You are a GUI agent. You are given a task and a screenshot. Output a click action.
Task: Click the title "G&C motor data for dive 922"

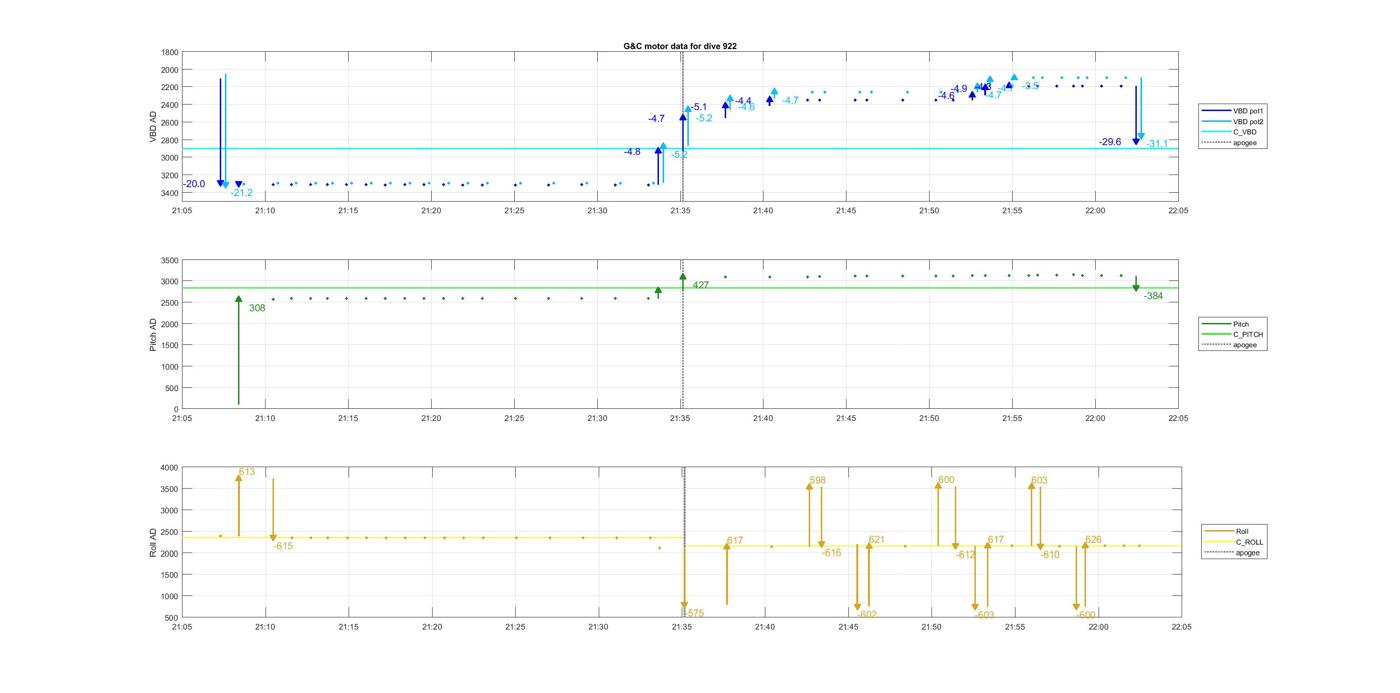coord(680,46)
